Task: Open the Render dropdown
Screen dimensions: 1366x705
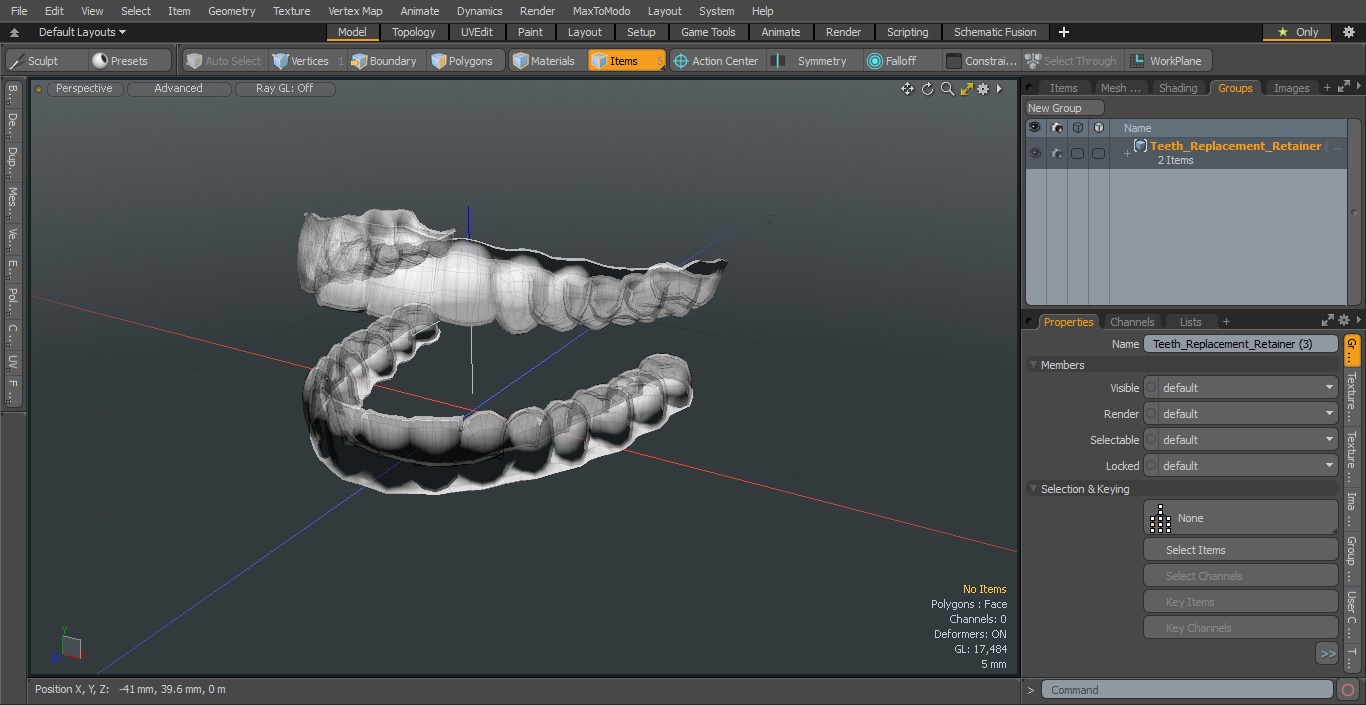Action: [1241, 414]
